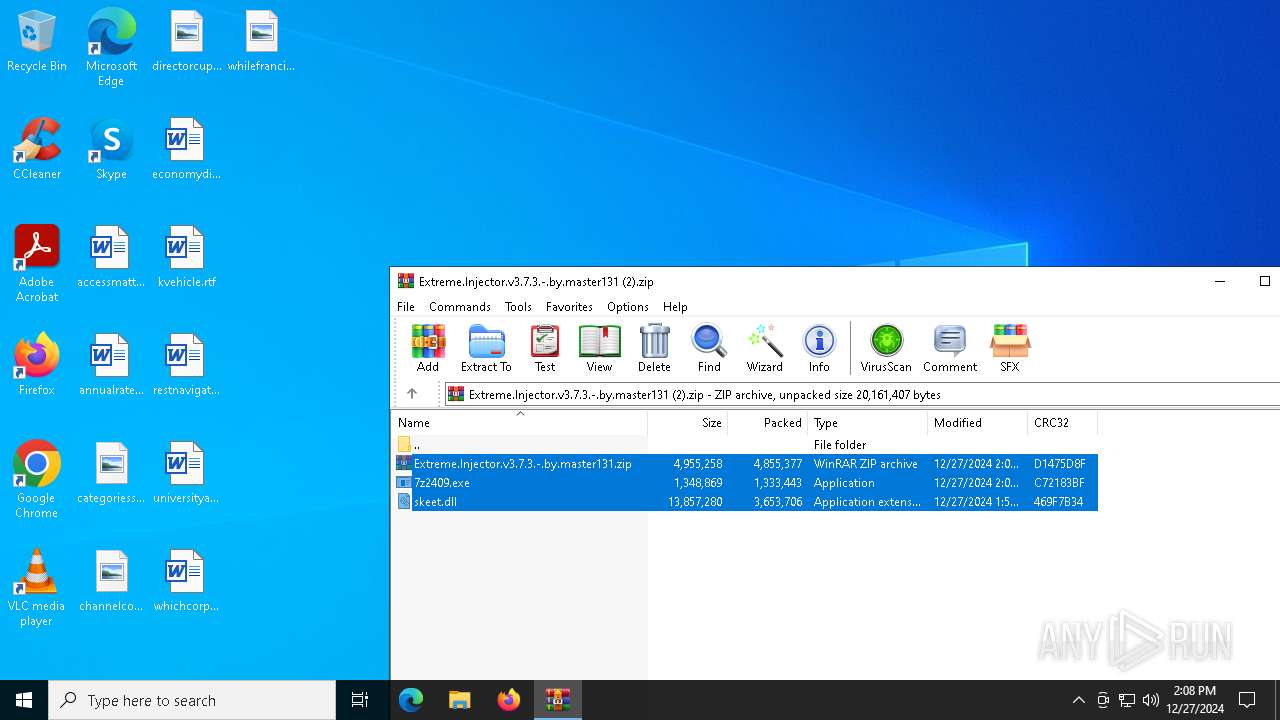
Task: Select the Microsoft Edge desktop shortcut
Action: tap(111, 47)
